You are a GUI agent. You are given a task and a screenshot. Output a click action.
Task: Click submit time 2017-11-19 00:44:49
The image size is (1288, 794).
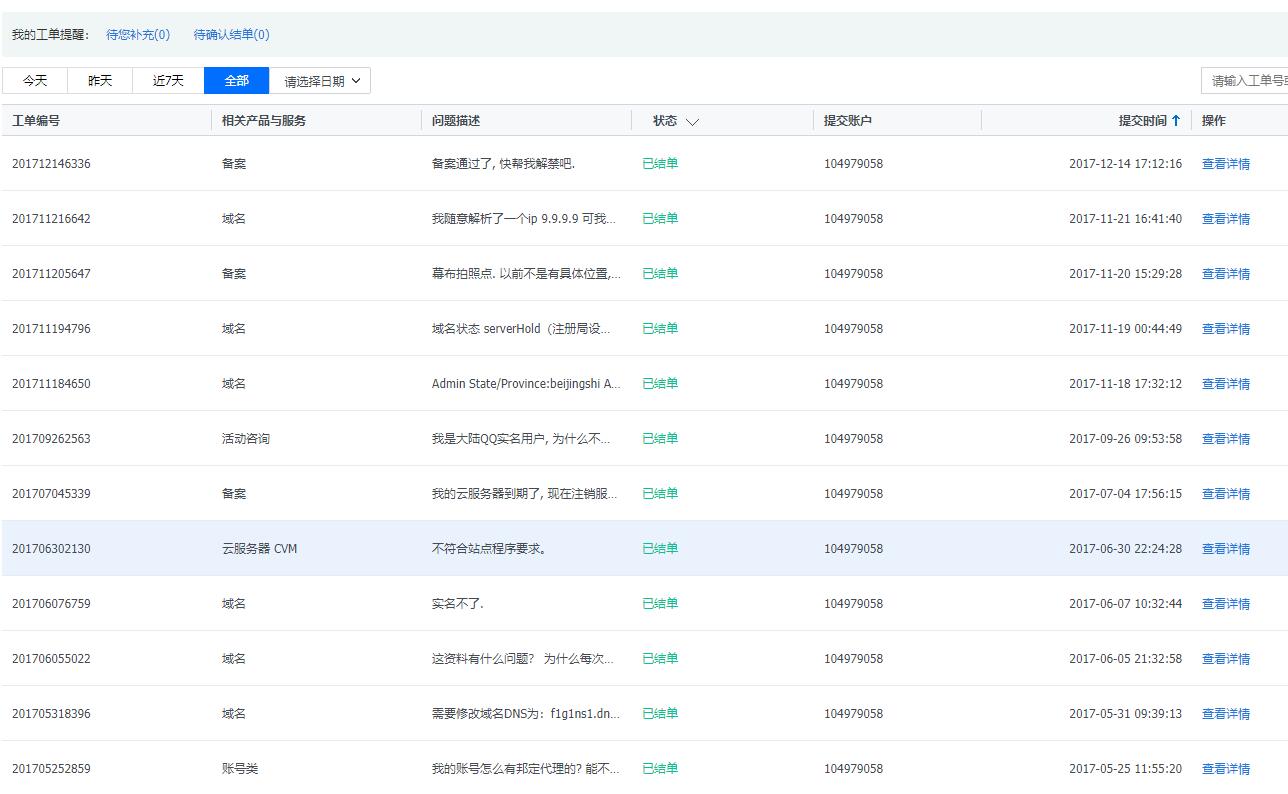click(1125, 329)
